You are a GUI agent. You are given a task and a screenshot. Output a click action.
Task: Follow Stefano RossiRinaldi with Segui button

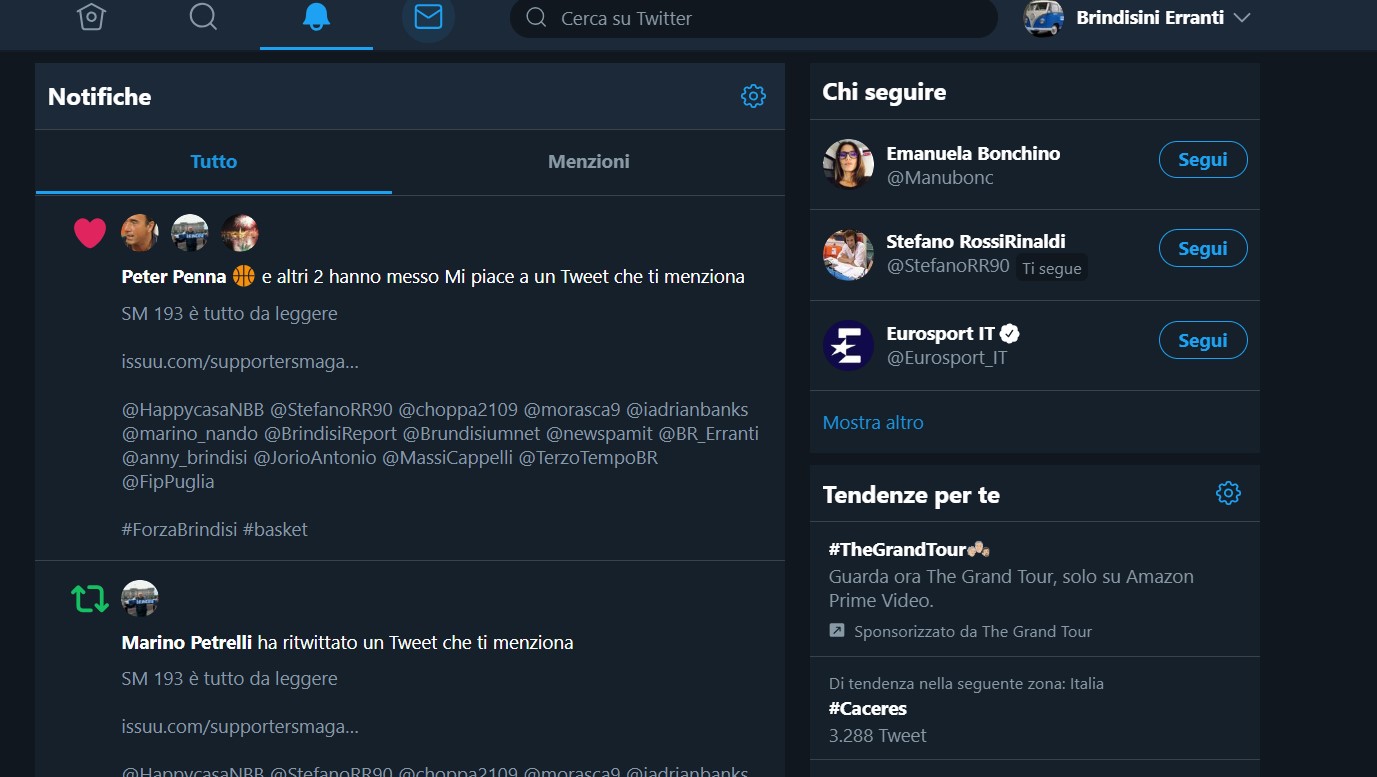(1202, 249)
